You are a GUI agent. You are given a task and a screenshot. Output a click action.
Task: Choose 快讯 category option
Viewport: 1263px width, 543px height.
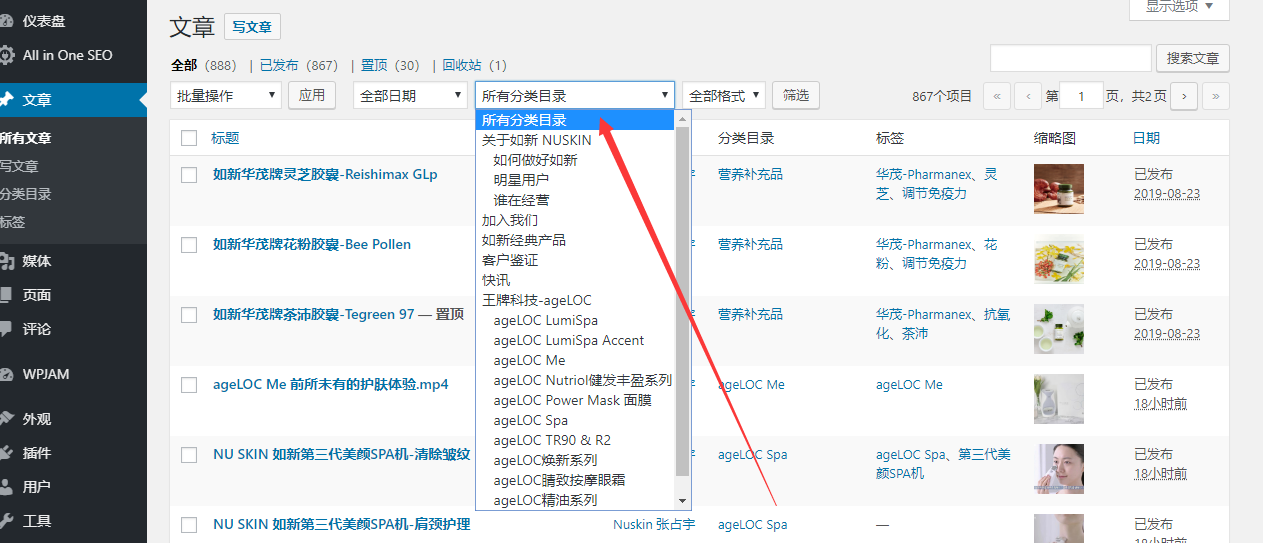(x=576, y=280)
